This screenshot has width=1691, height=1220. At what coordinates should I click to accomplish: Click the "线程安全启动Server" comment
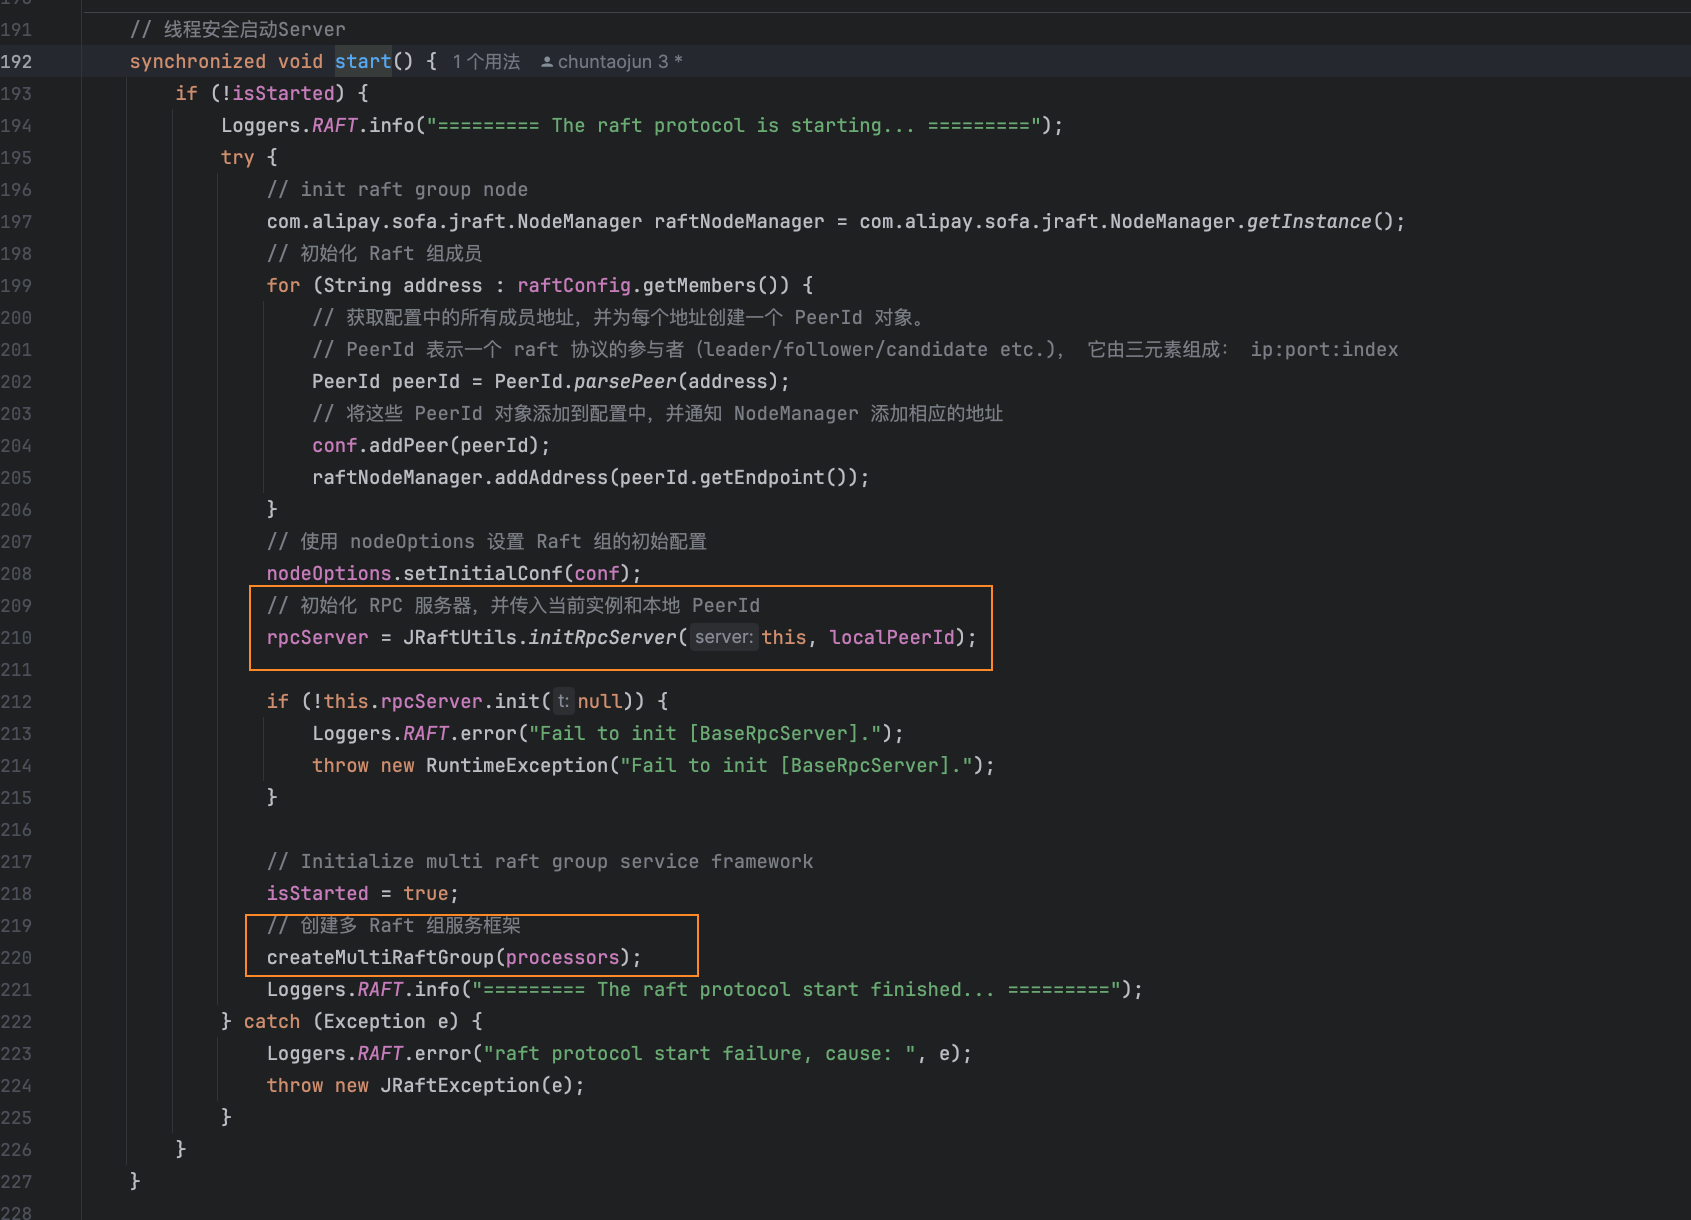tap(238, 30)
